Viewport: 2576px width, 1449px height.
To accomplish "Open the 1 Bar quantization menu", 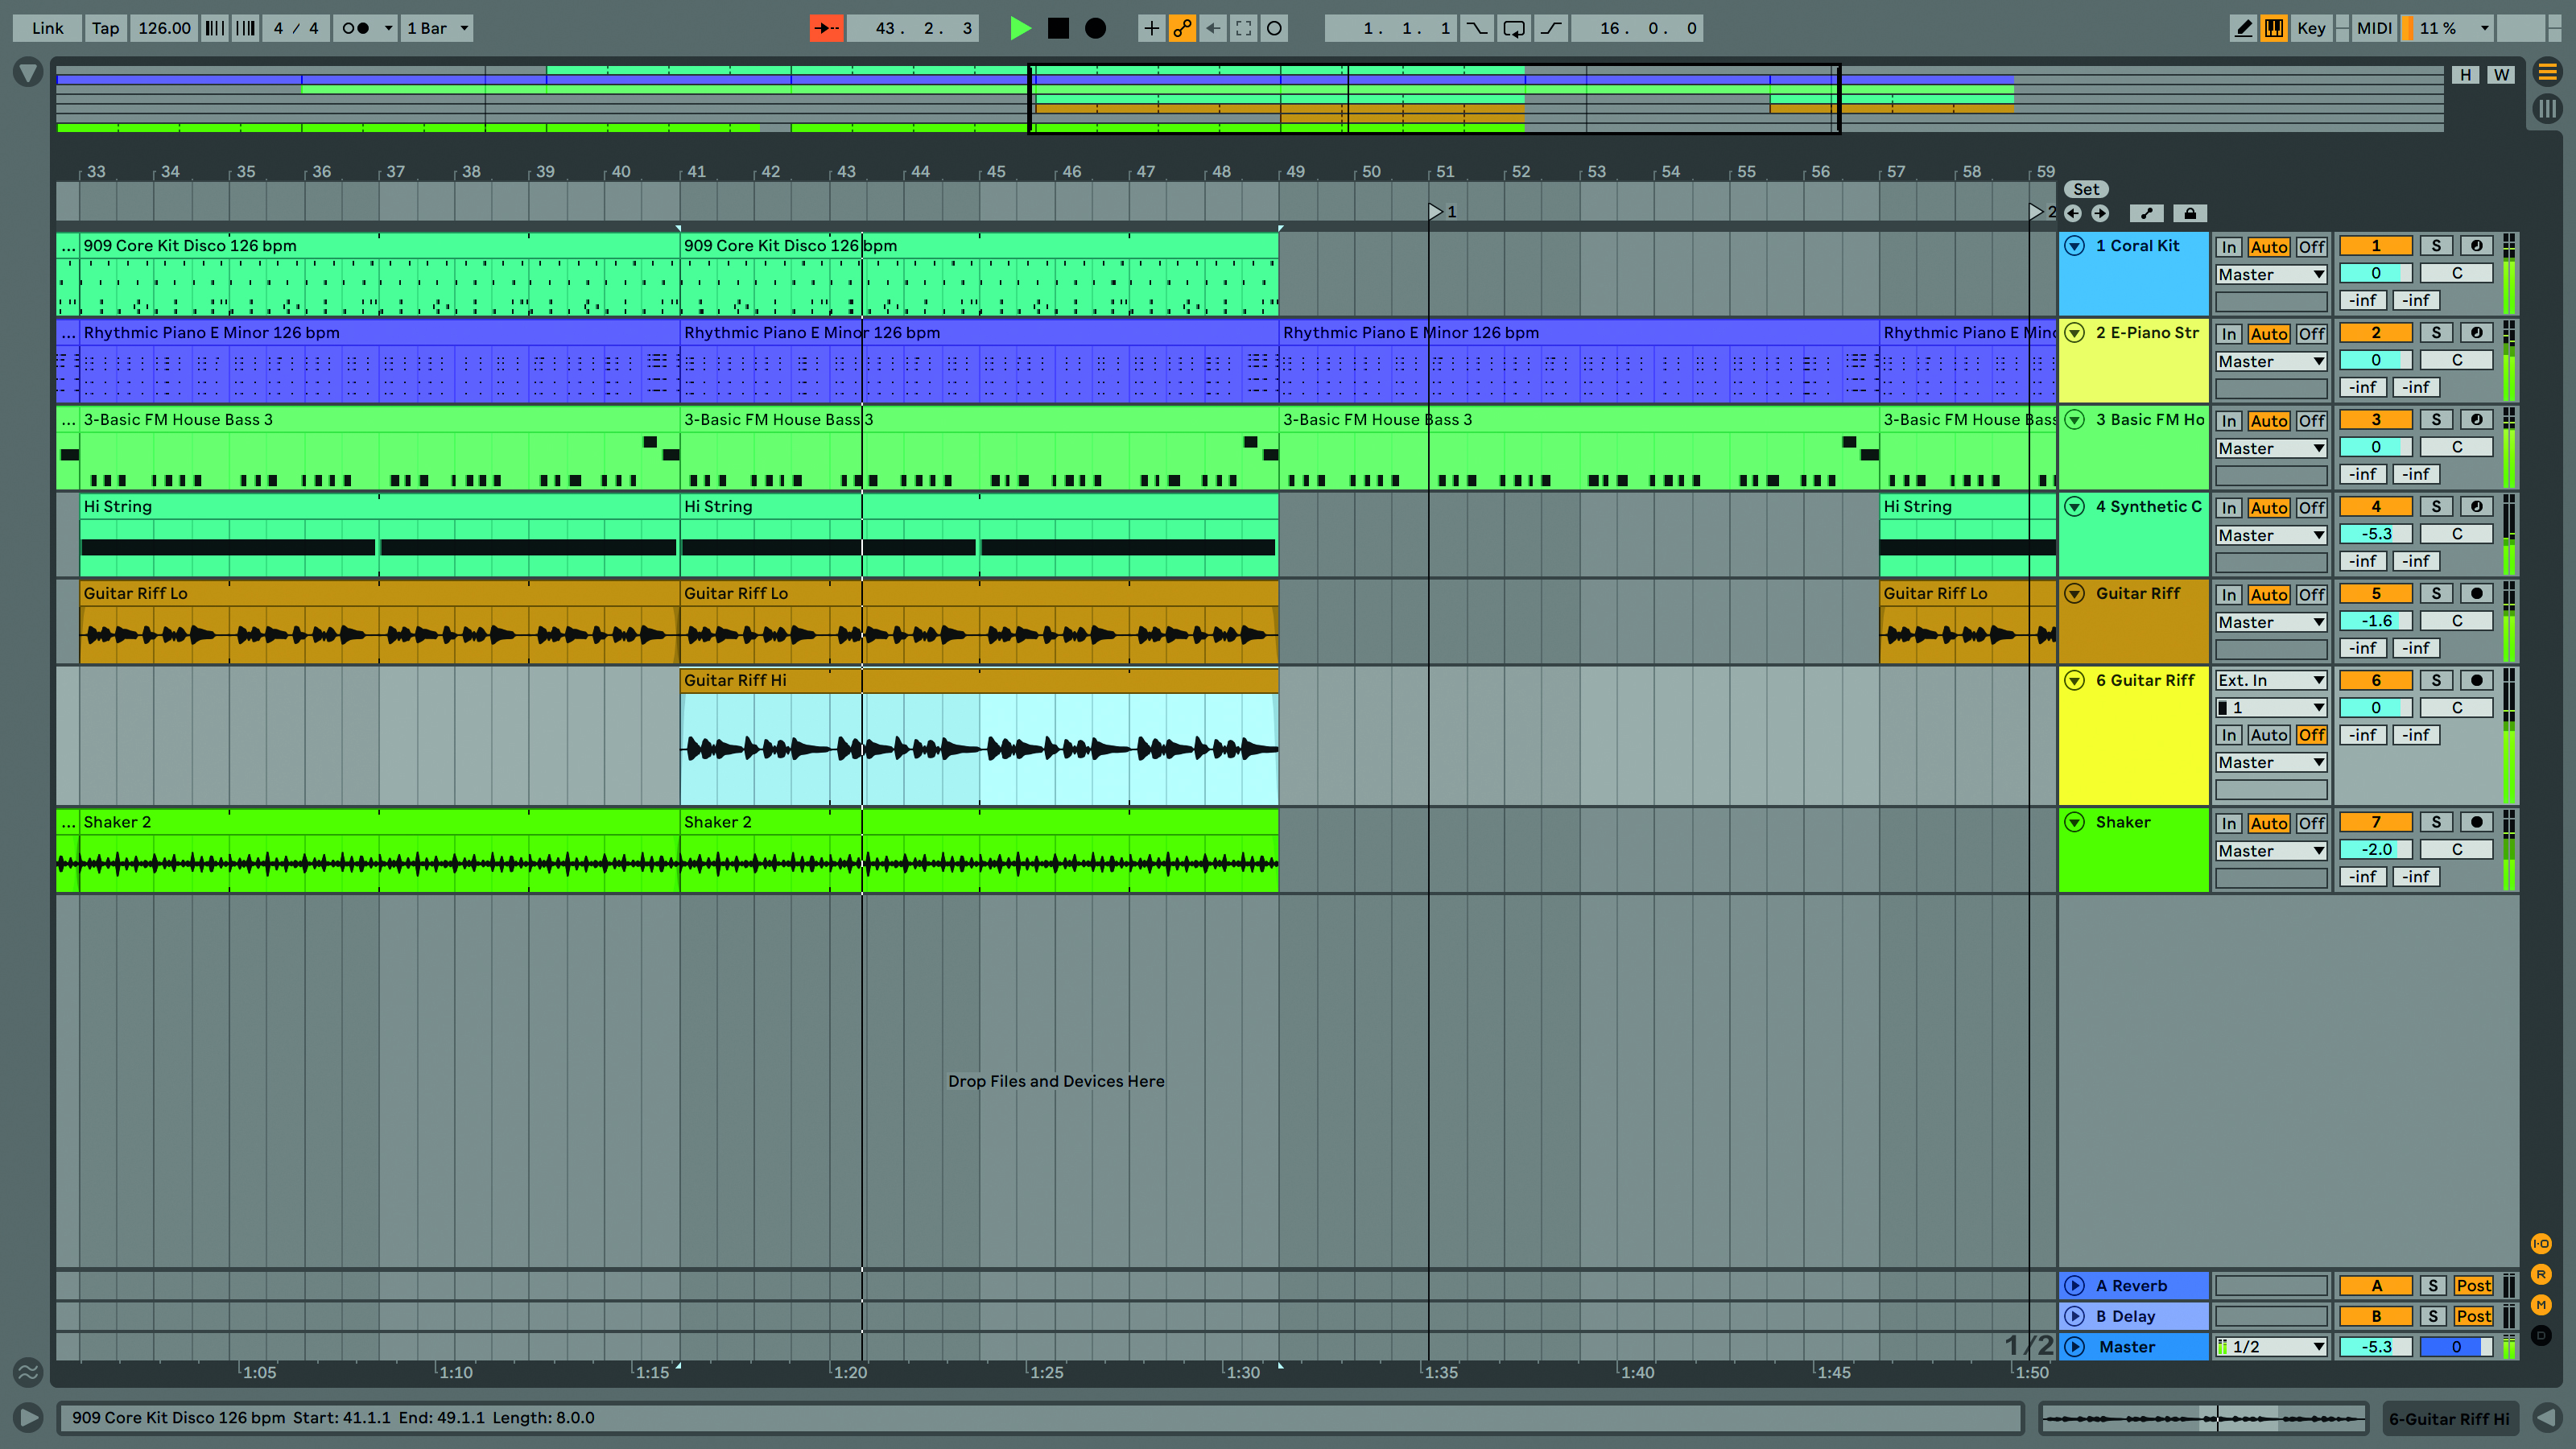I will tap(437, 28).
